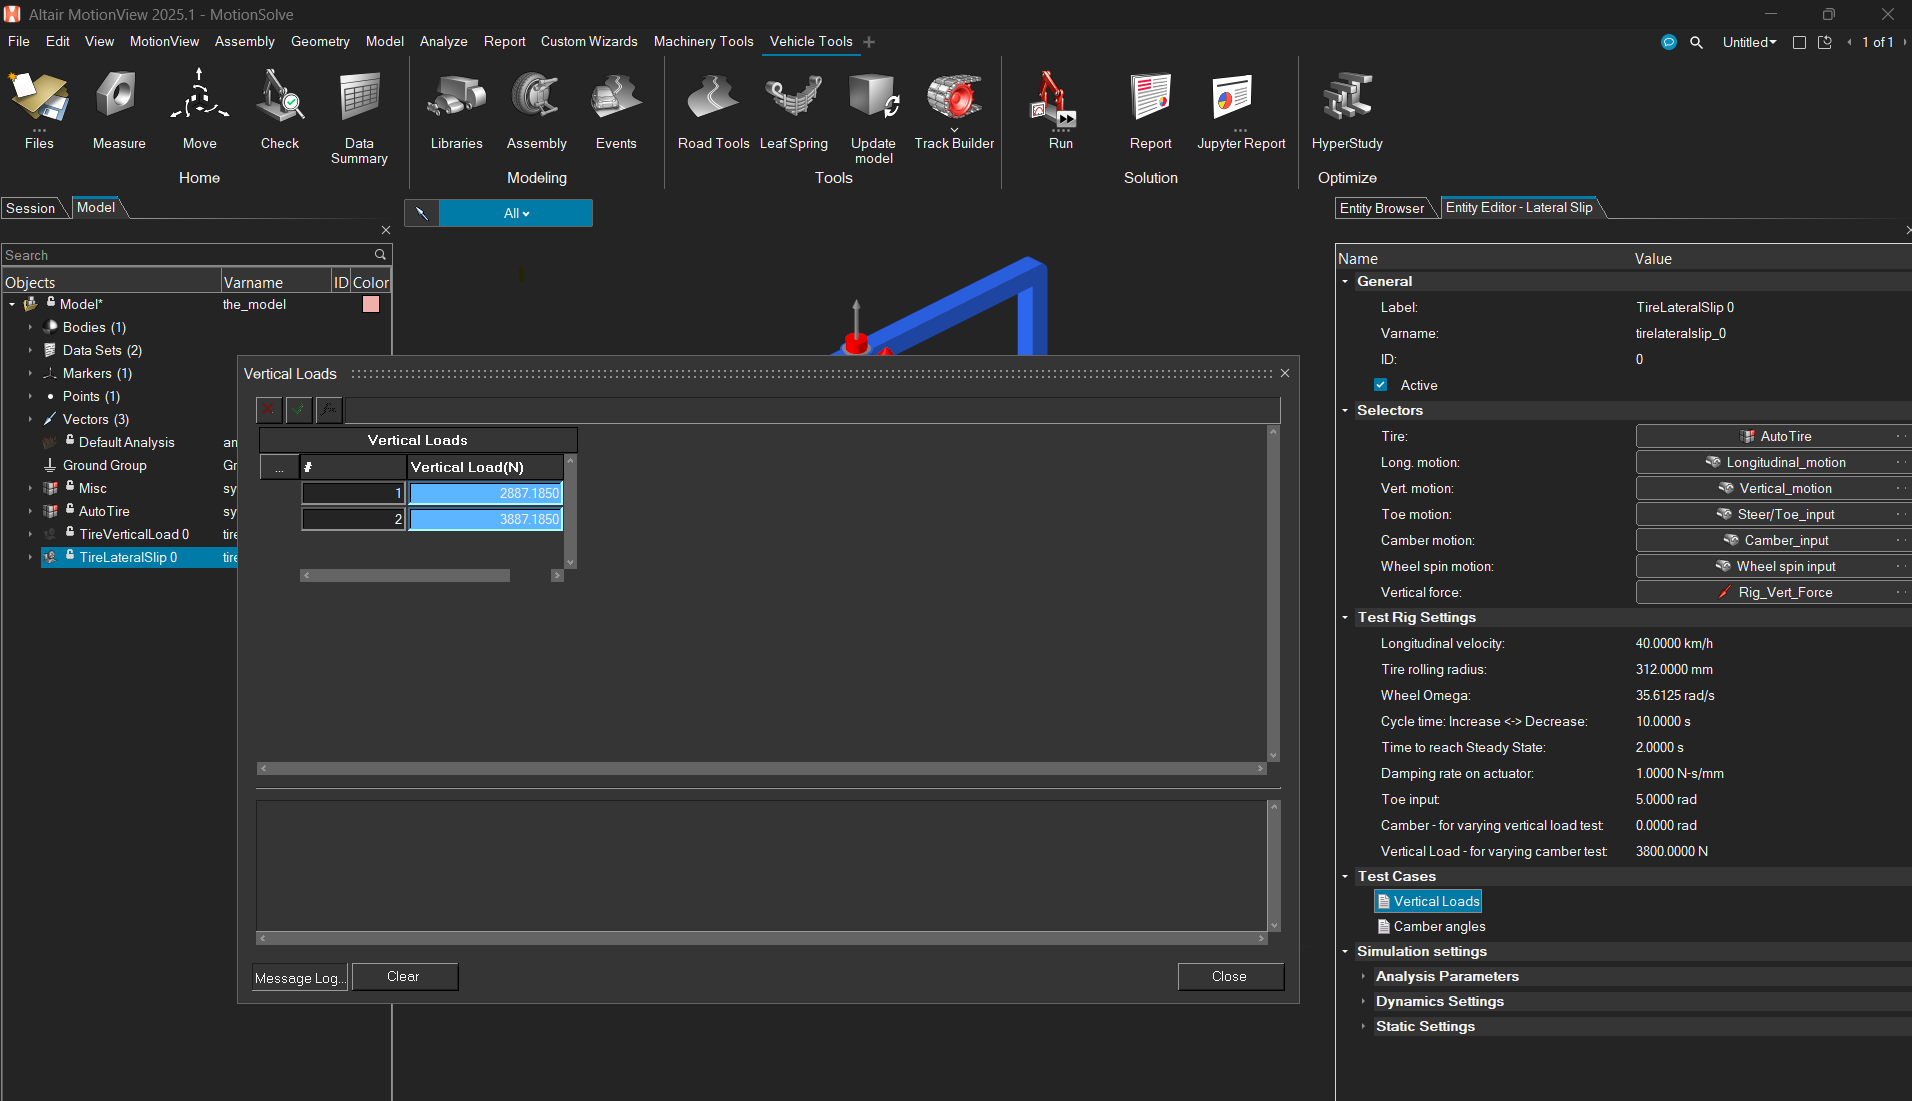This screenshot has height=1101, width=1912.
Task: Select TireVerticalLoad 0 in model tree
Action: (134, 534)
